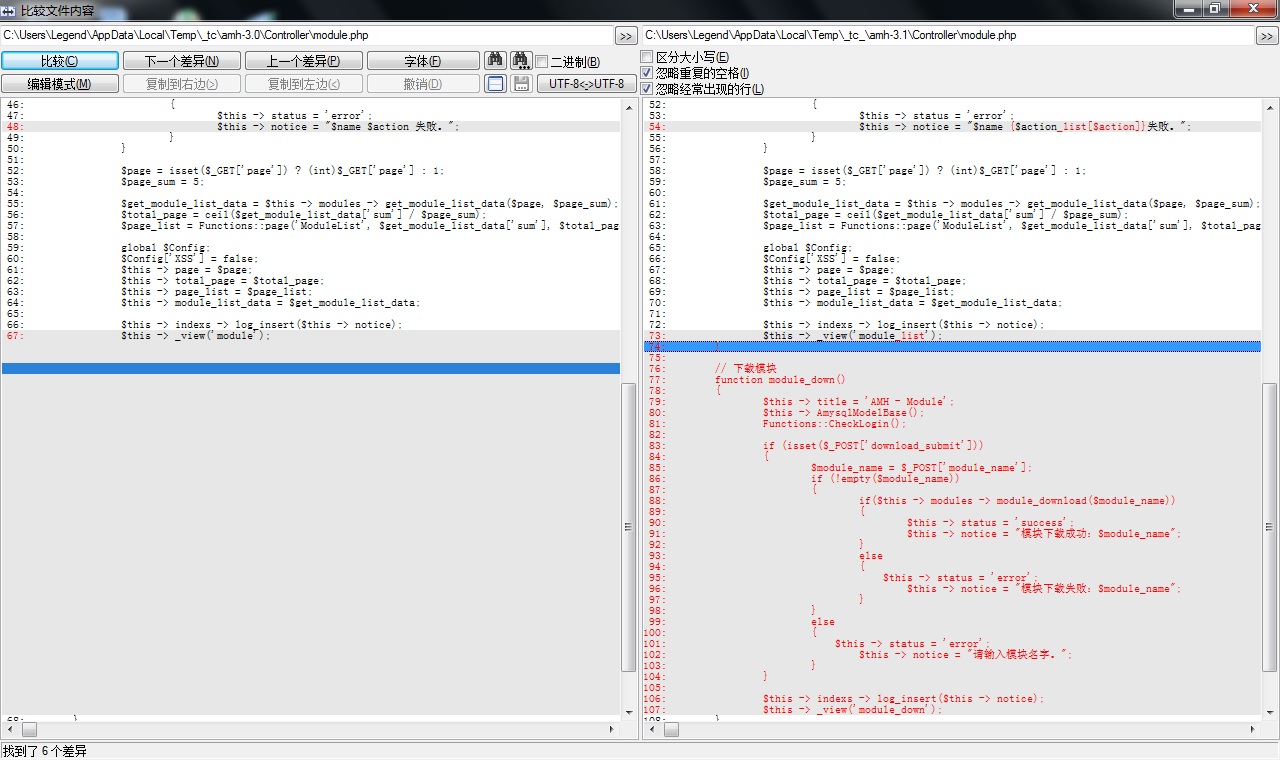Click the greyed save floppy icon

click(x=521, y=84)
